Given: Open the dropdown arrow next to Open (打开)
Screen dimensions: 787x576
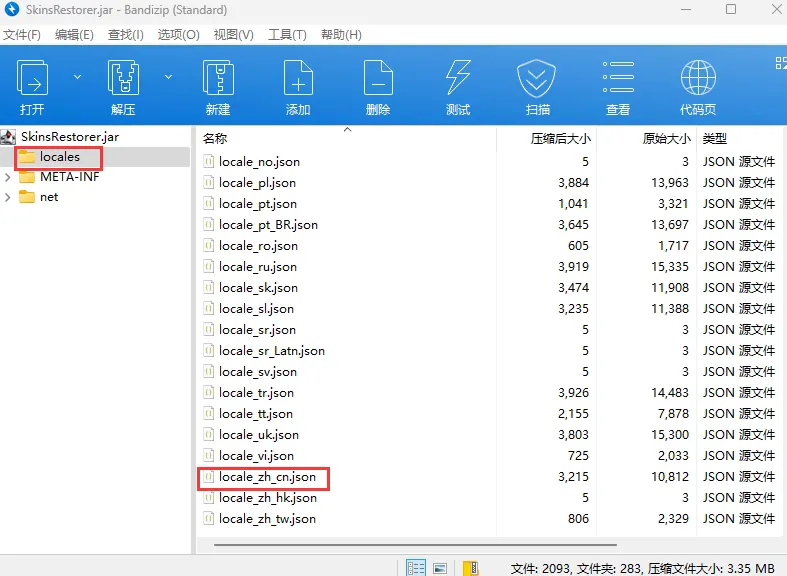Looking at the screenshot, I should pyautogui.click(x=77, y=76).
